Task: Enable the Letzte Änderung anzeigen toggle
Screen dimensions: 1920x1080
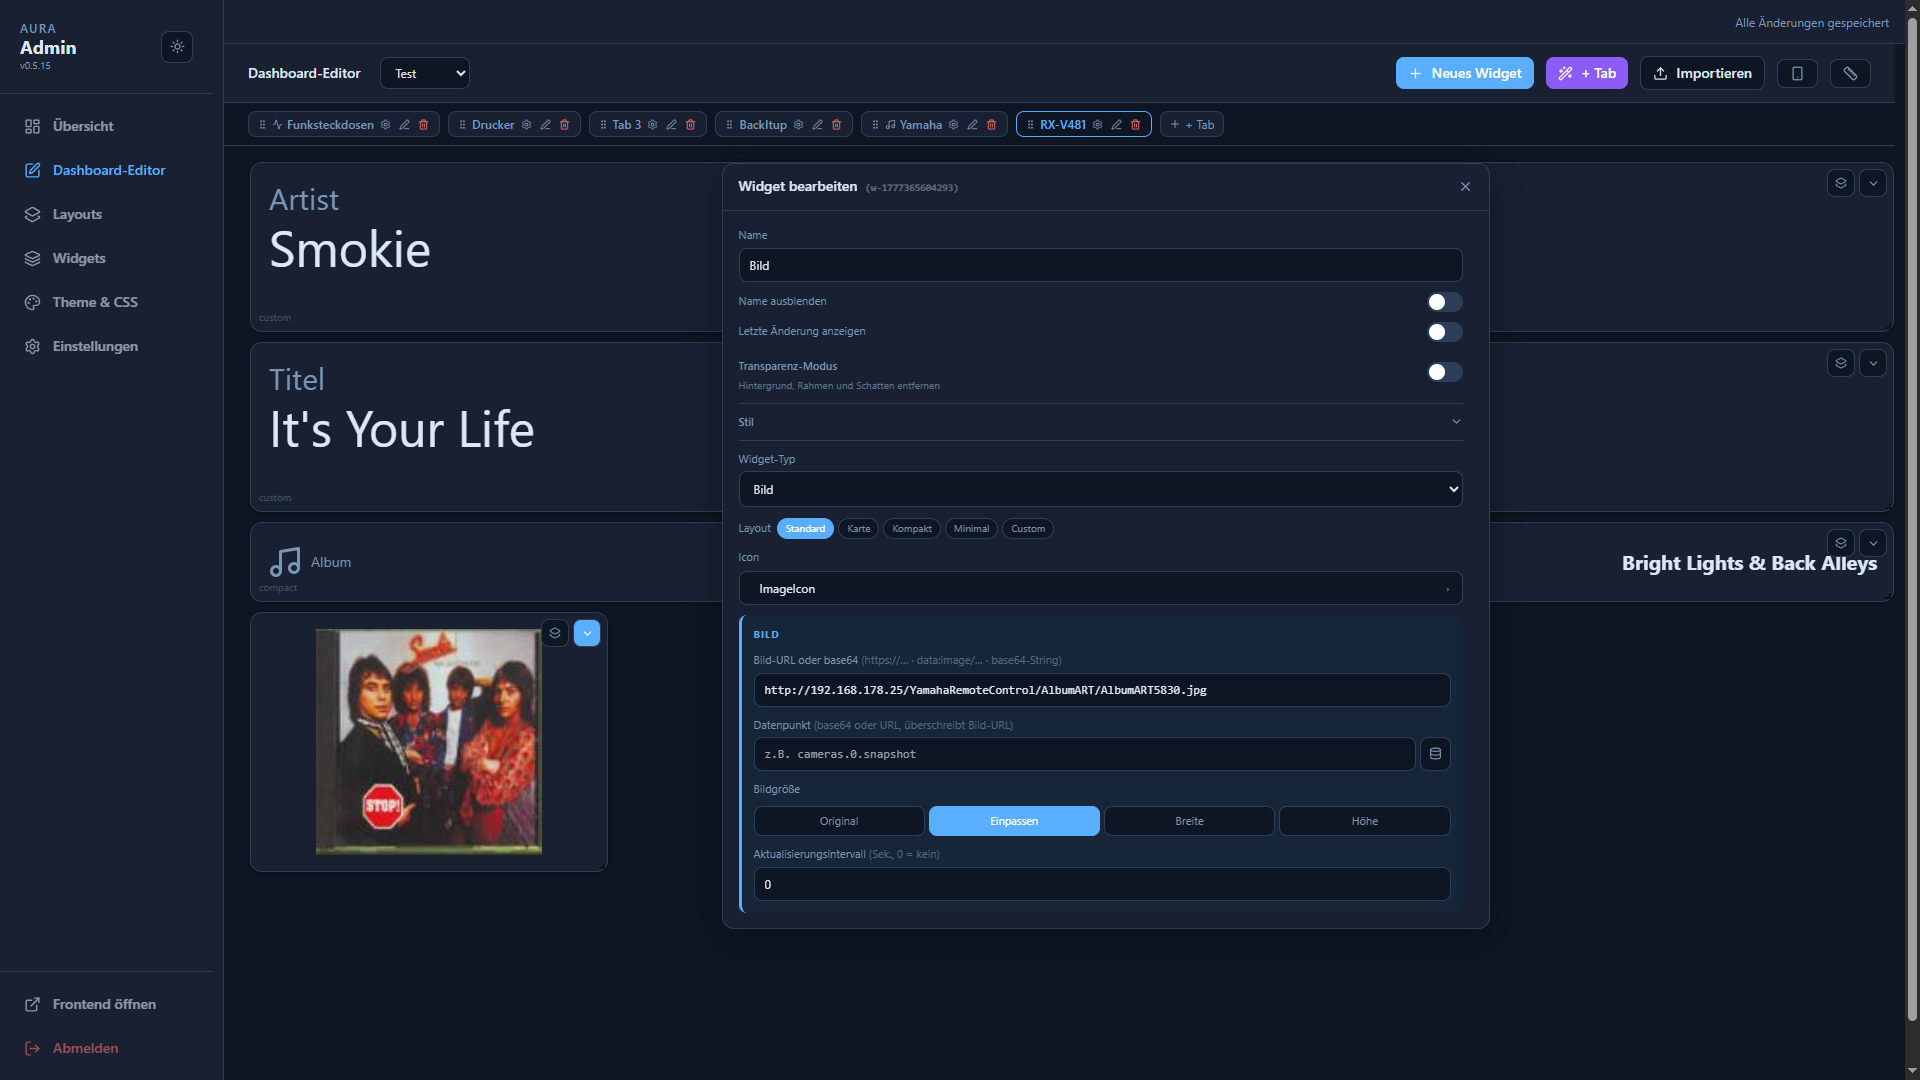Action: tap(1444, 332)
